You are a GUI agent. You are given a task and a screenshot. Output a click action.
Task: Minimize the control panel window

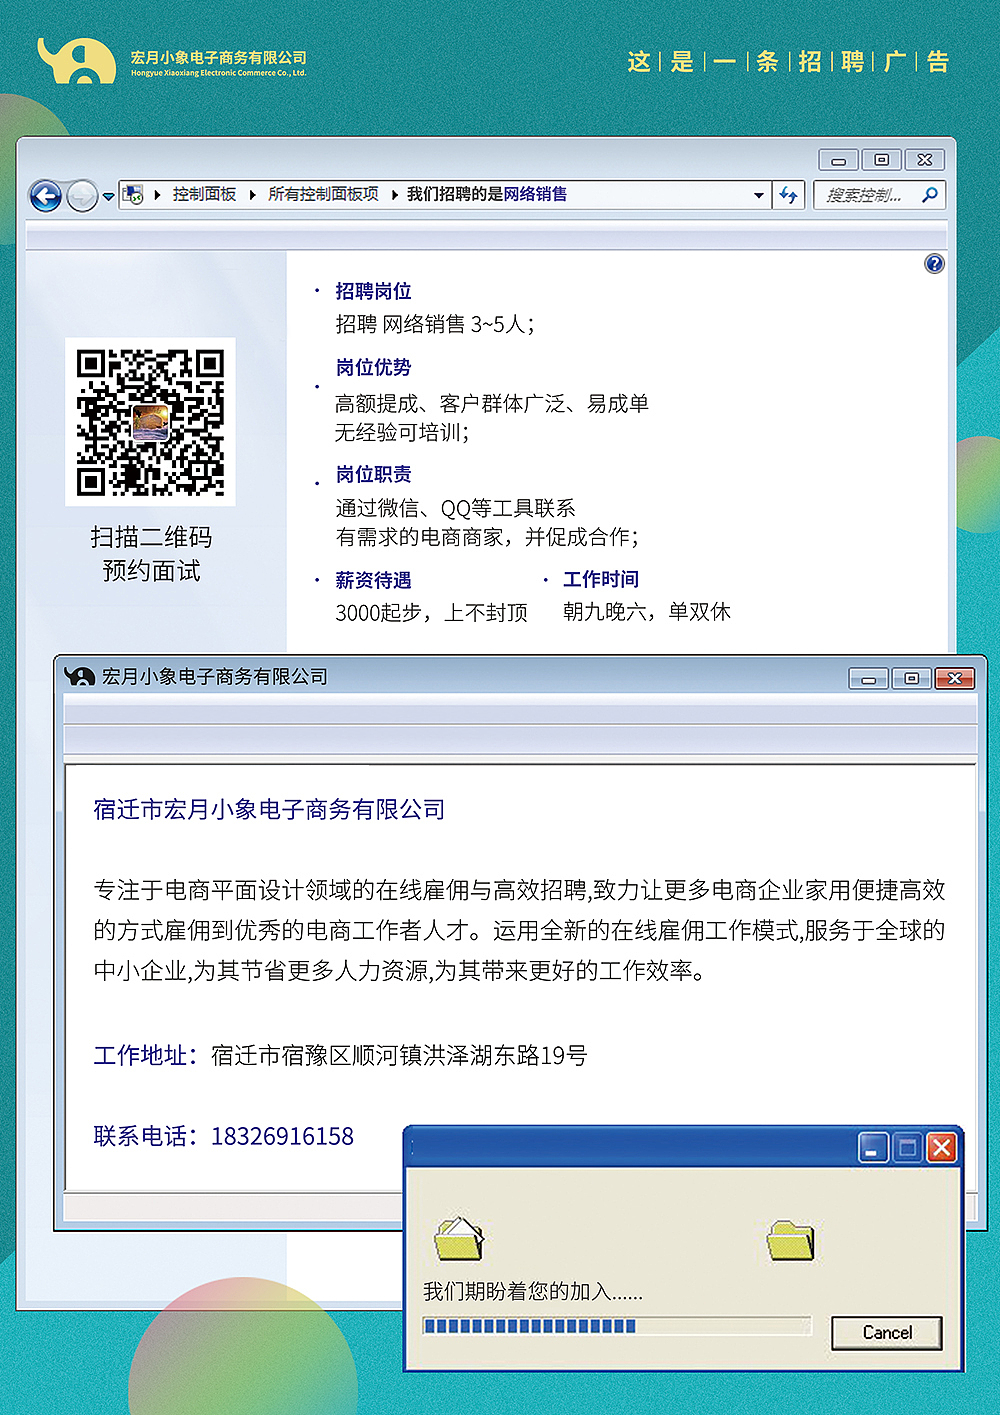tap(838, 160)
